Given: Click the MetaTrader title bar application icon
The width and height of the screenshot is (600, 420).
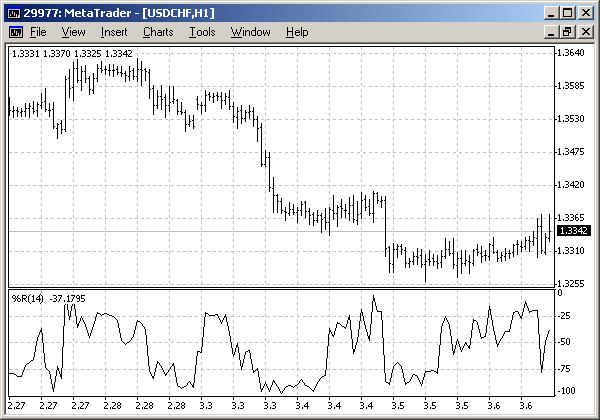Looking at the screenshot, I should (14, 13).
